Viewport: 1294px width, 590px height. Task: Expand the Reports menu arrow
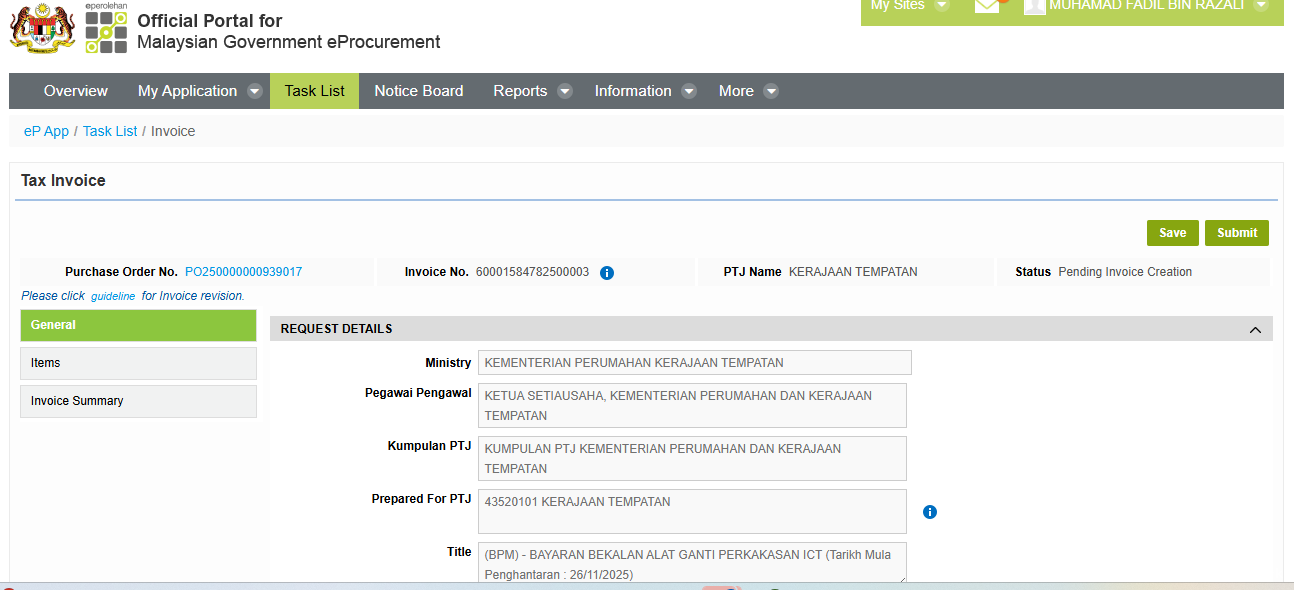point(565,91)
